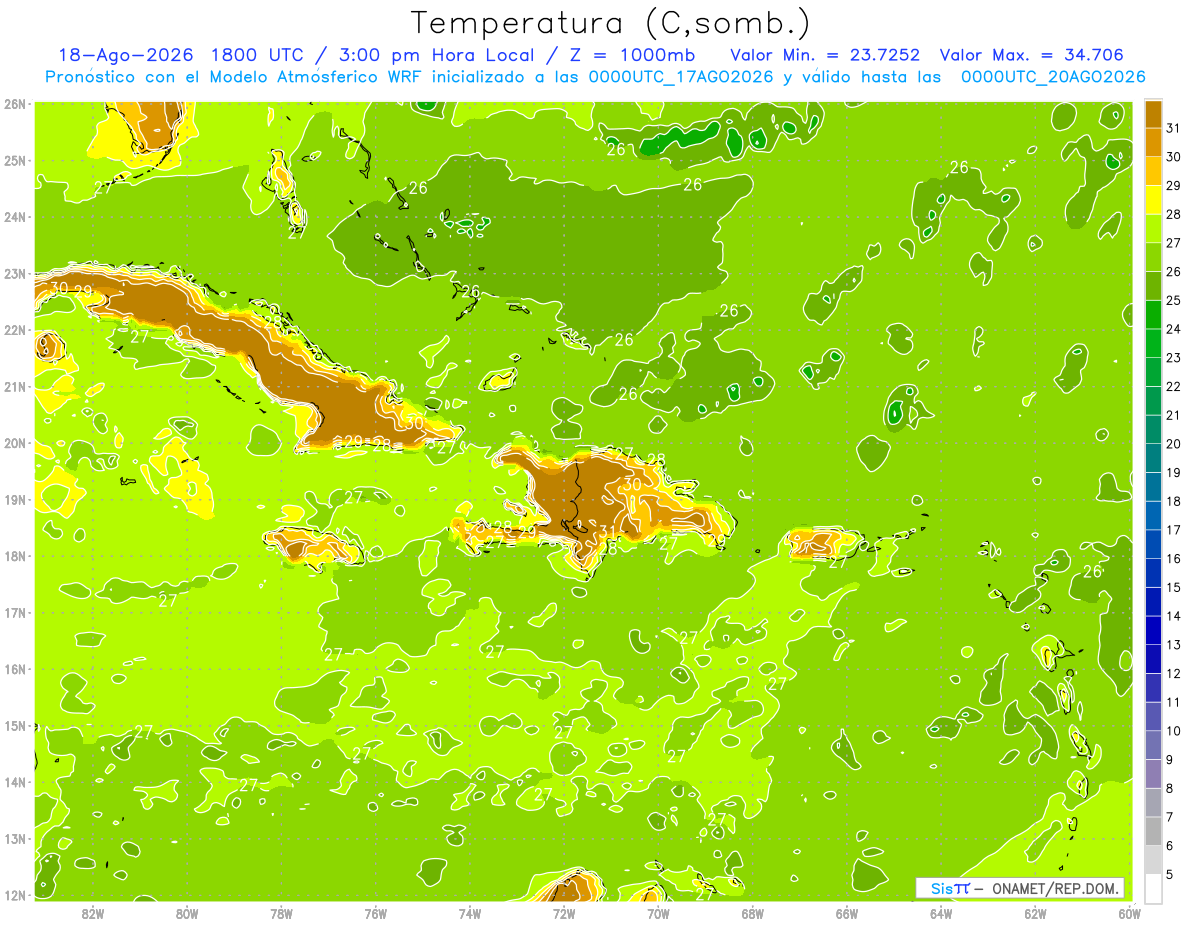Click the "Valor Min. = 23.7252" value
1200x927 pixels.
point(825,55)
